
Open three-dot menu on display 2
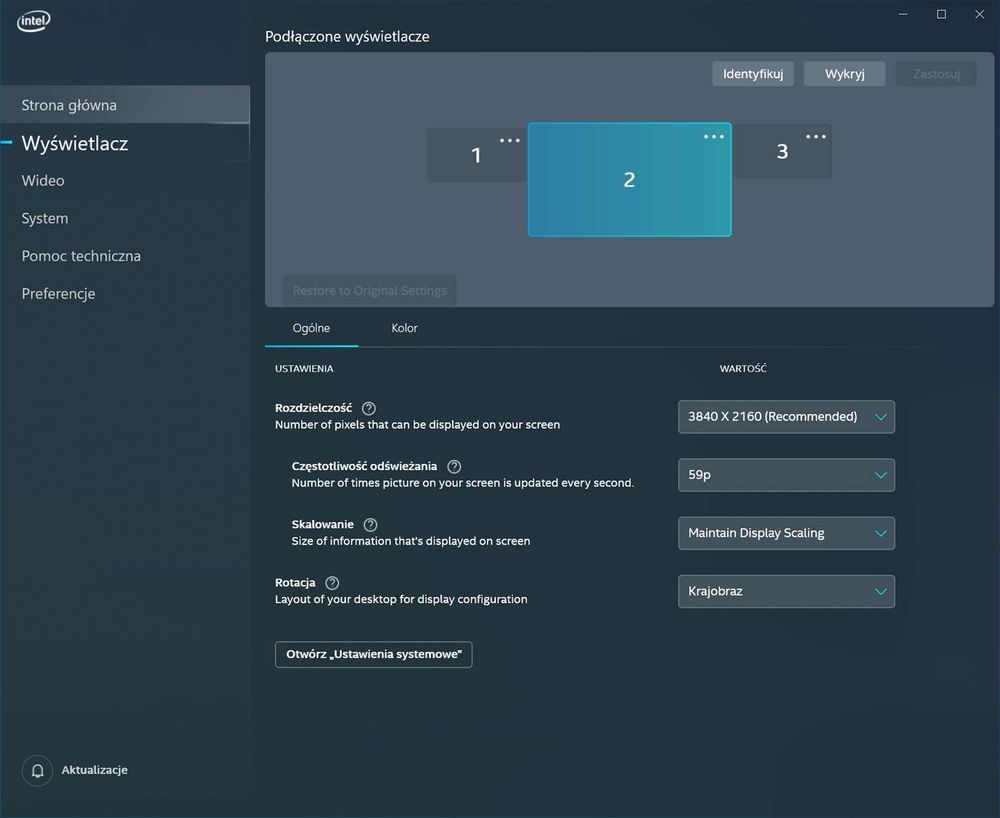pyautogui.click(x=714, y=136)
